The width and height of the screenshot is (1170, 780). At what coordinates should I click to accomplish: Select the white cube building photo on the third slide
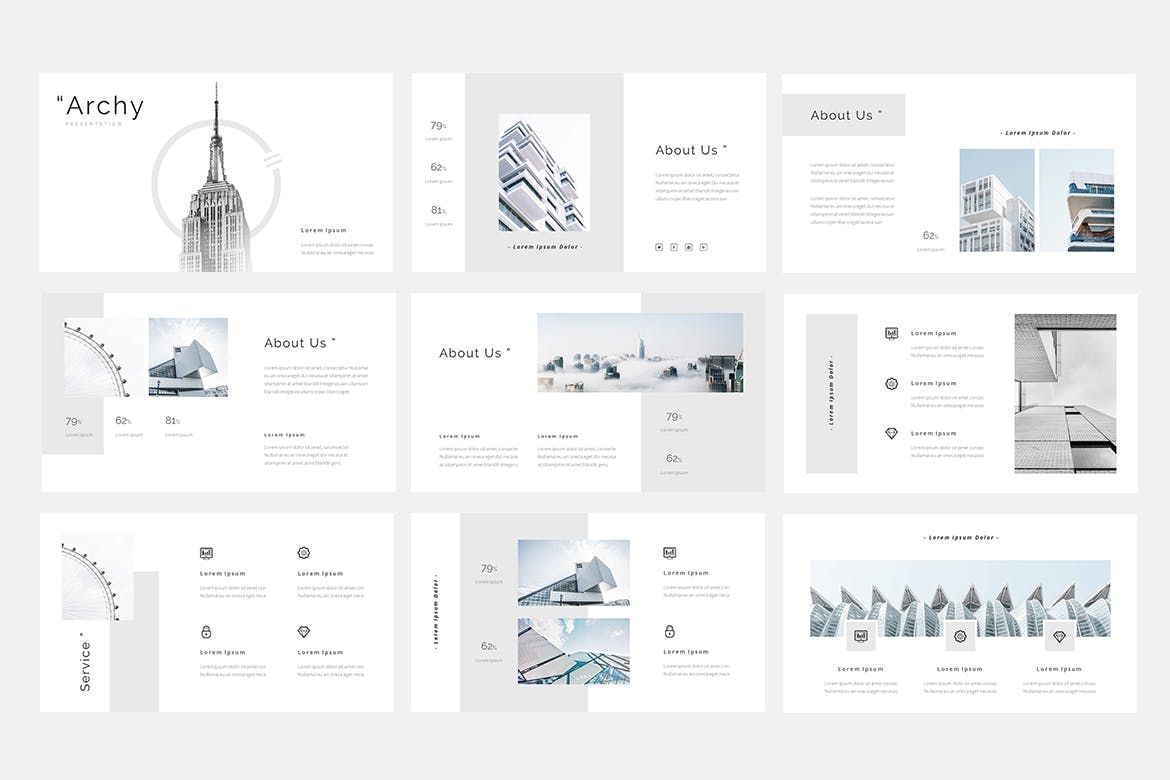tap(997, 200)
